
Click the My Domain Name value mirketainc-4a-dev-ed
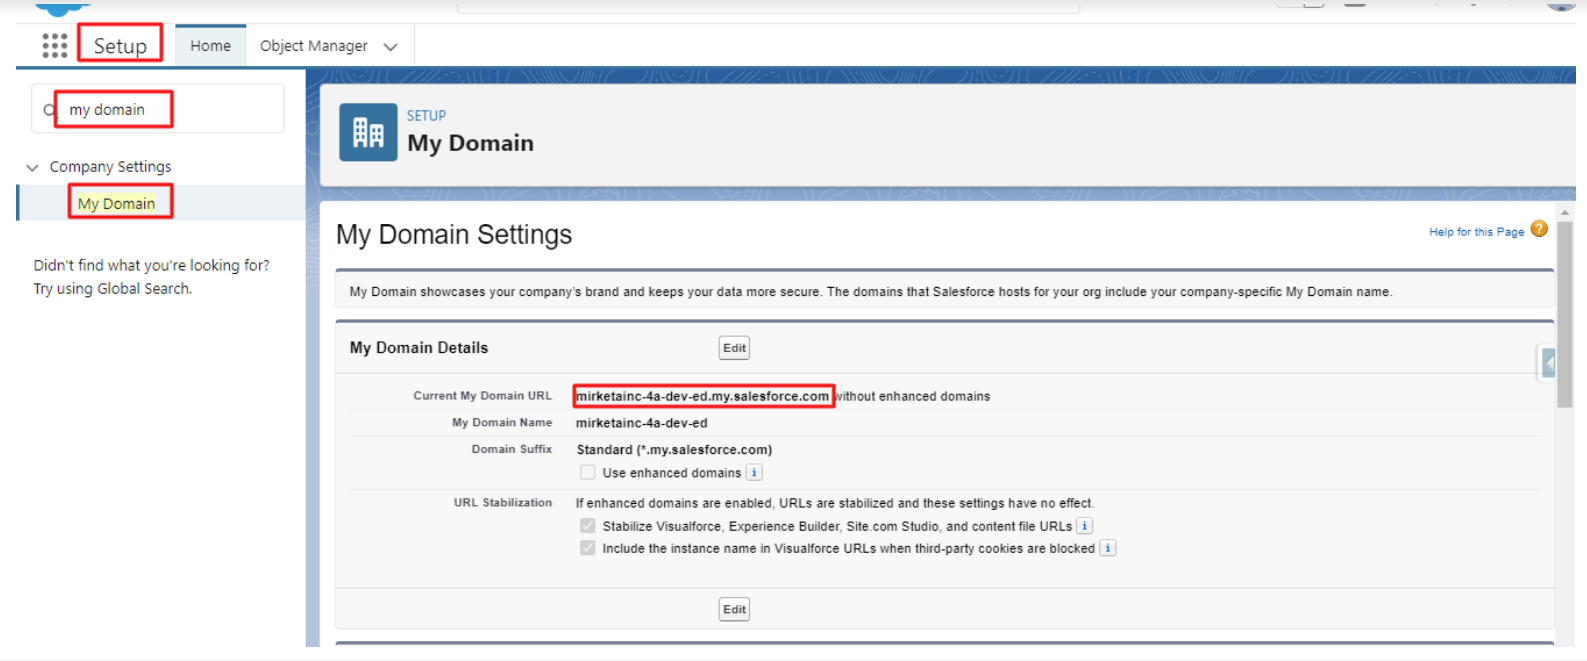pos(642,423)
